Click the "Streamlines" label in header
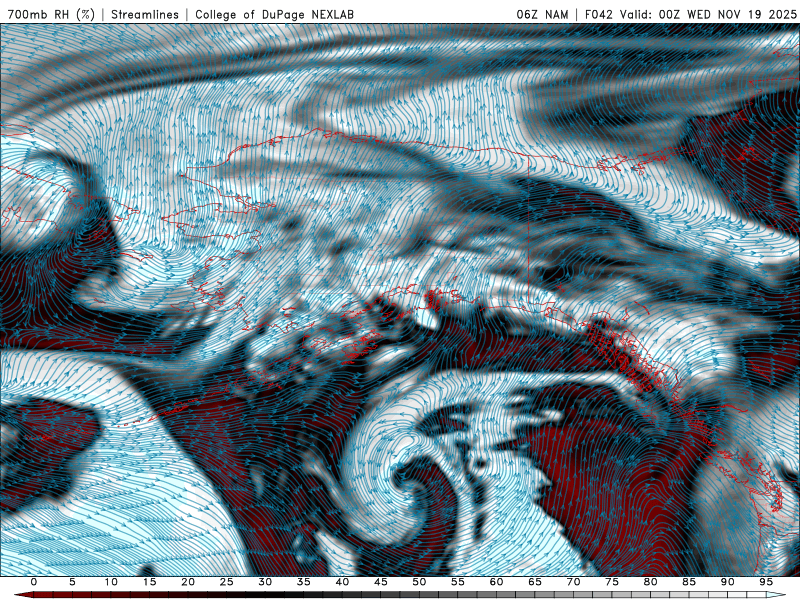Screen dimensions: 800x600 [145, 14]
